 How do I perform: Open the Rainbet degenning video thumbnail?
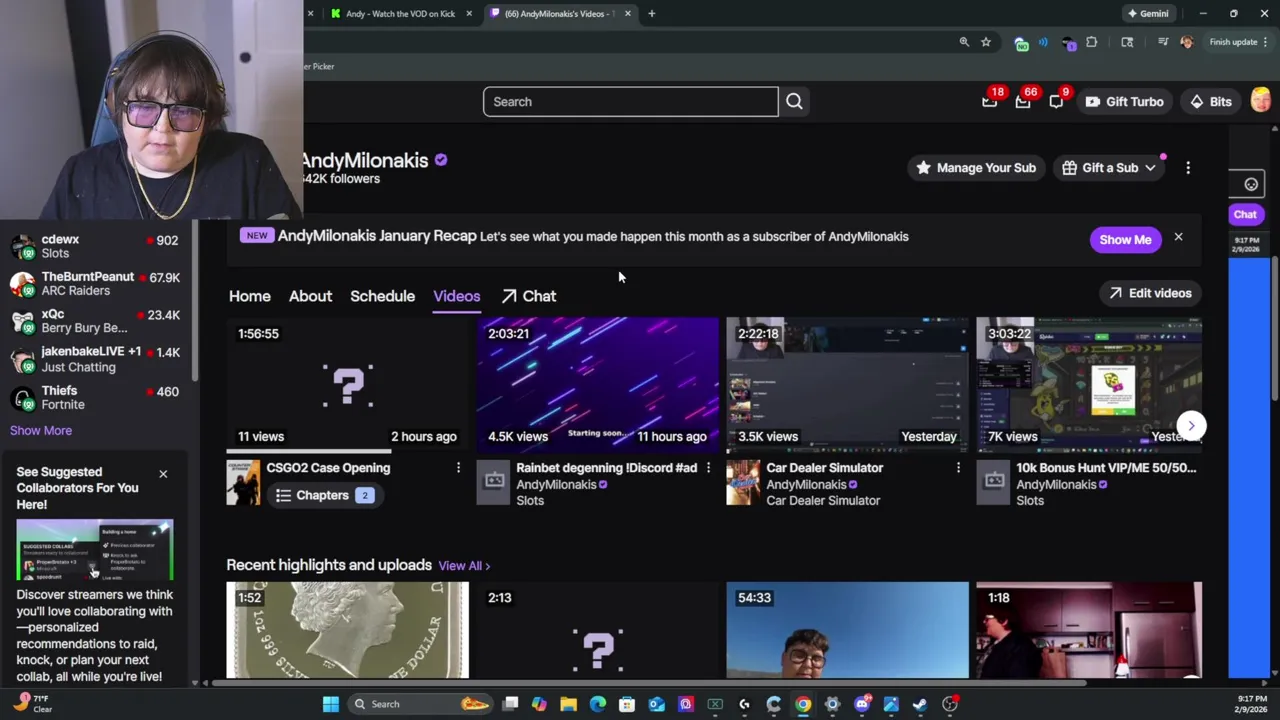[x=597, y=385]
